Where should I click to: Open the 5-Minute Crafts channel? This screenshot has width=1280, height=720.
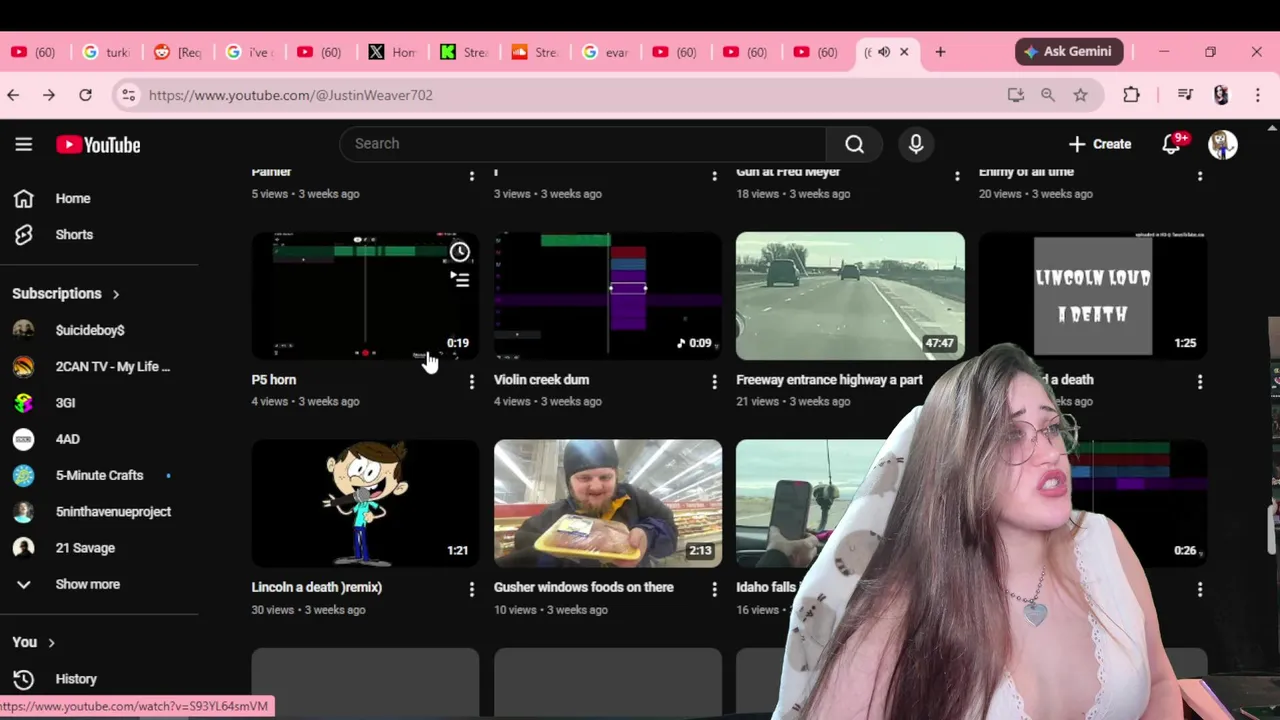click(x=99, y=475)
